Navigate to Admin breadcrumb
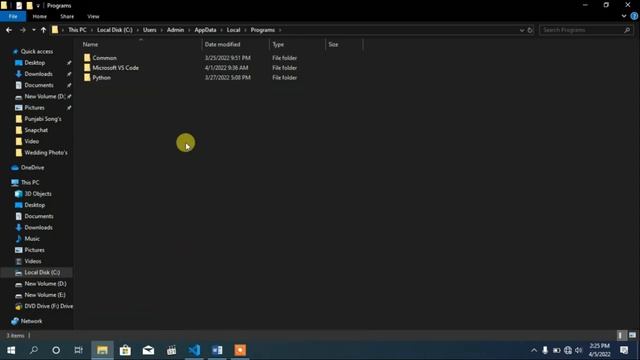Viewport: 640px width, 360px height. [175, 30]
